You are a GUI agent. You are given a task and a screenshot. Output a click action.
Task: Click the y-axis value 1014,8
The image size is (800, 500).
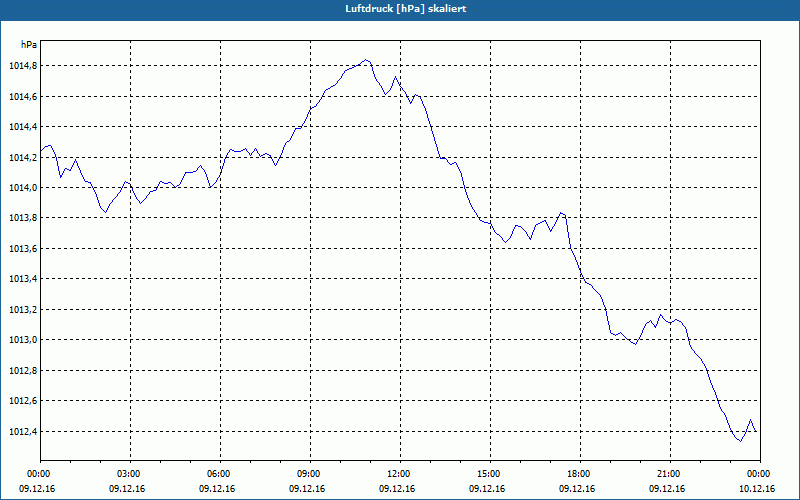(23, 66)
